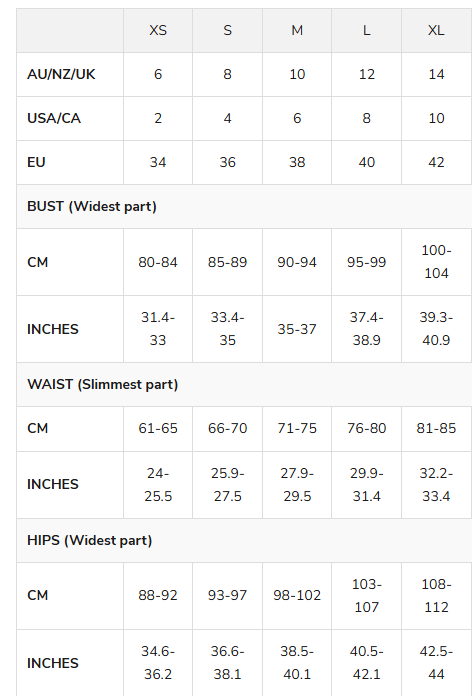Click the AU/NZ/UK row label

tap(61, 74)
